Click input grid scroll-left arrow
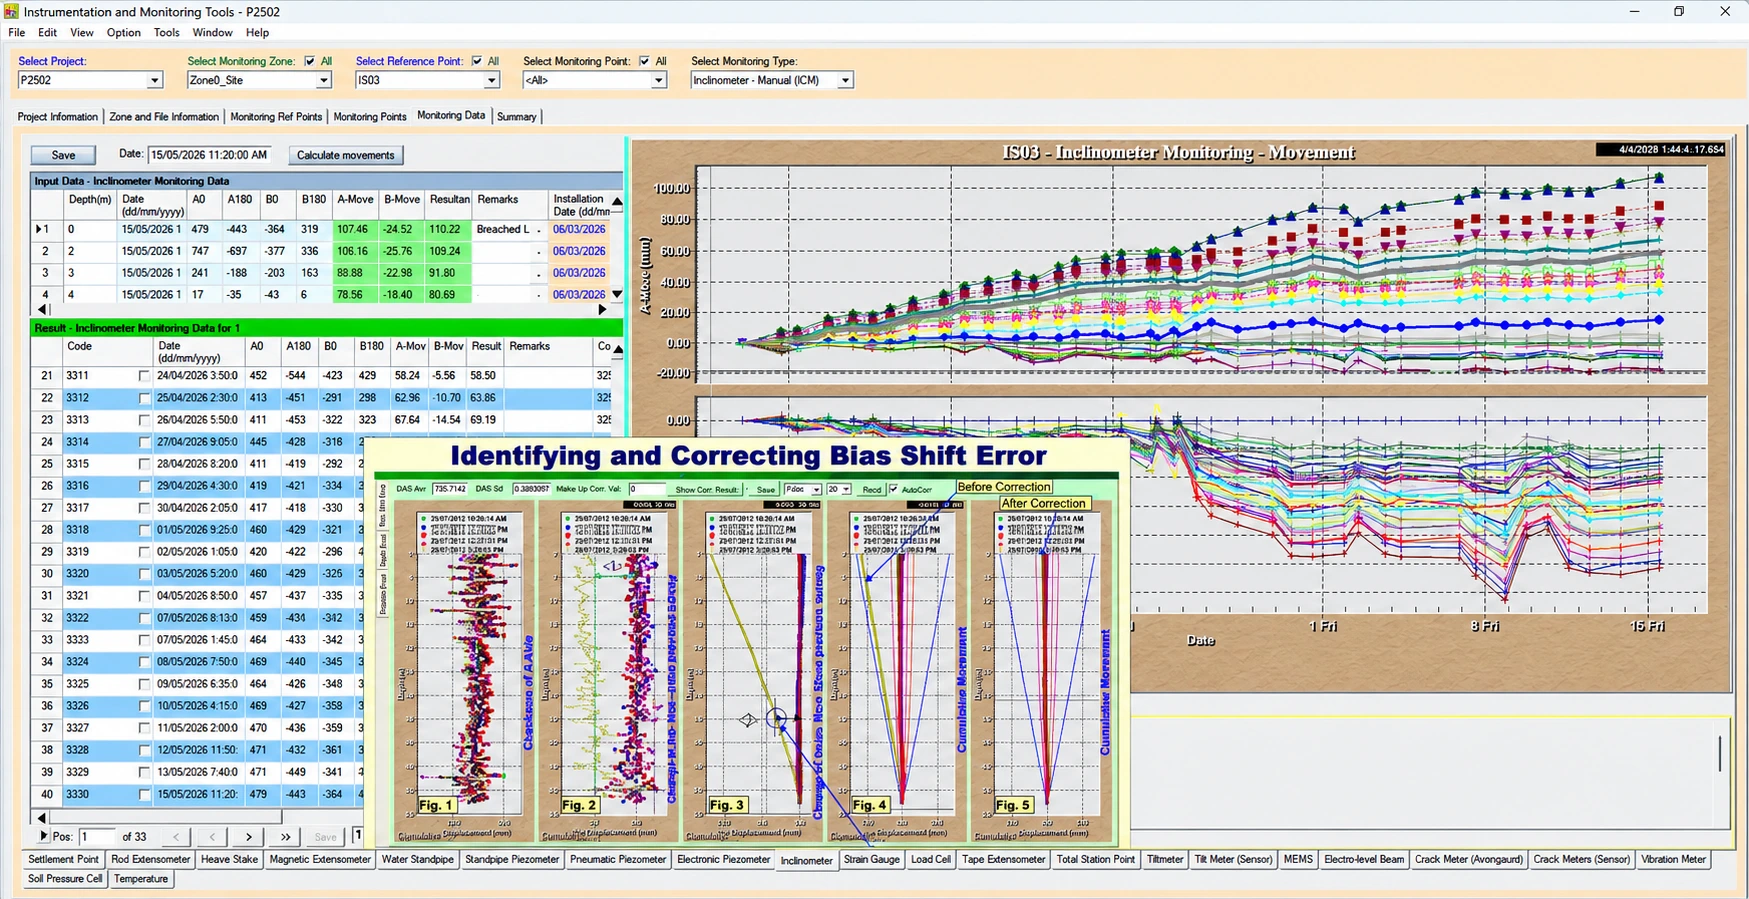Viewport: 1749px width, 899px height. (41, 310)
